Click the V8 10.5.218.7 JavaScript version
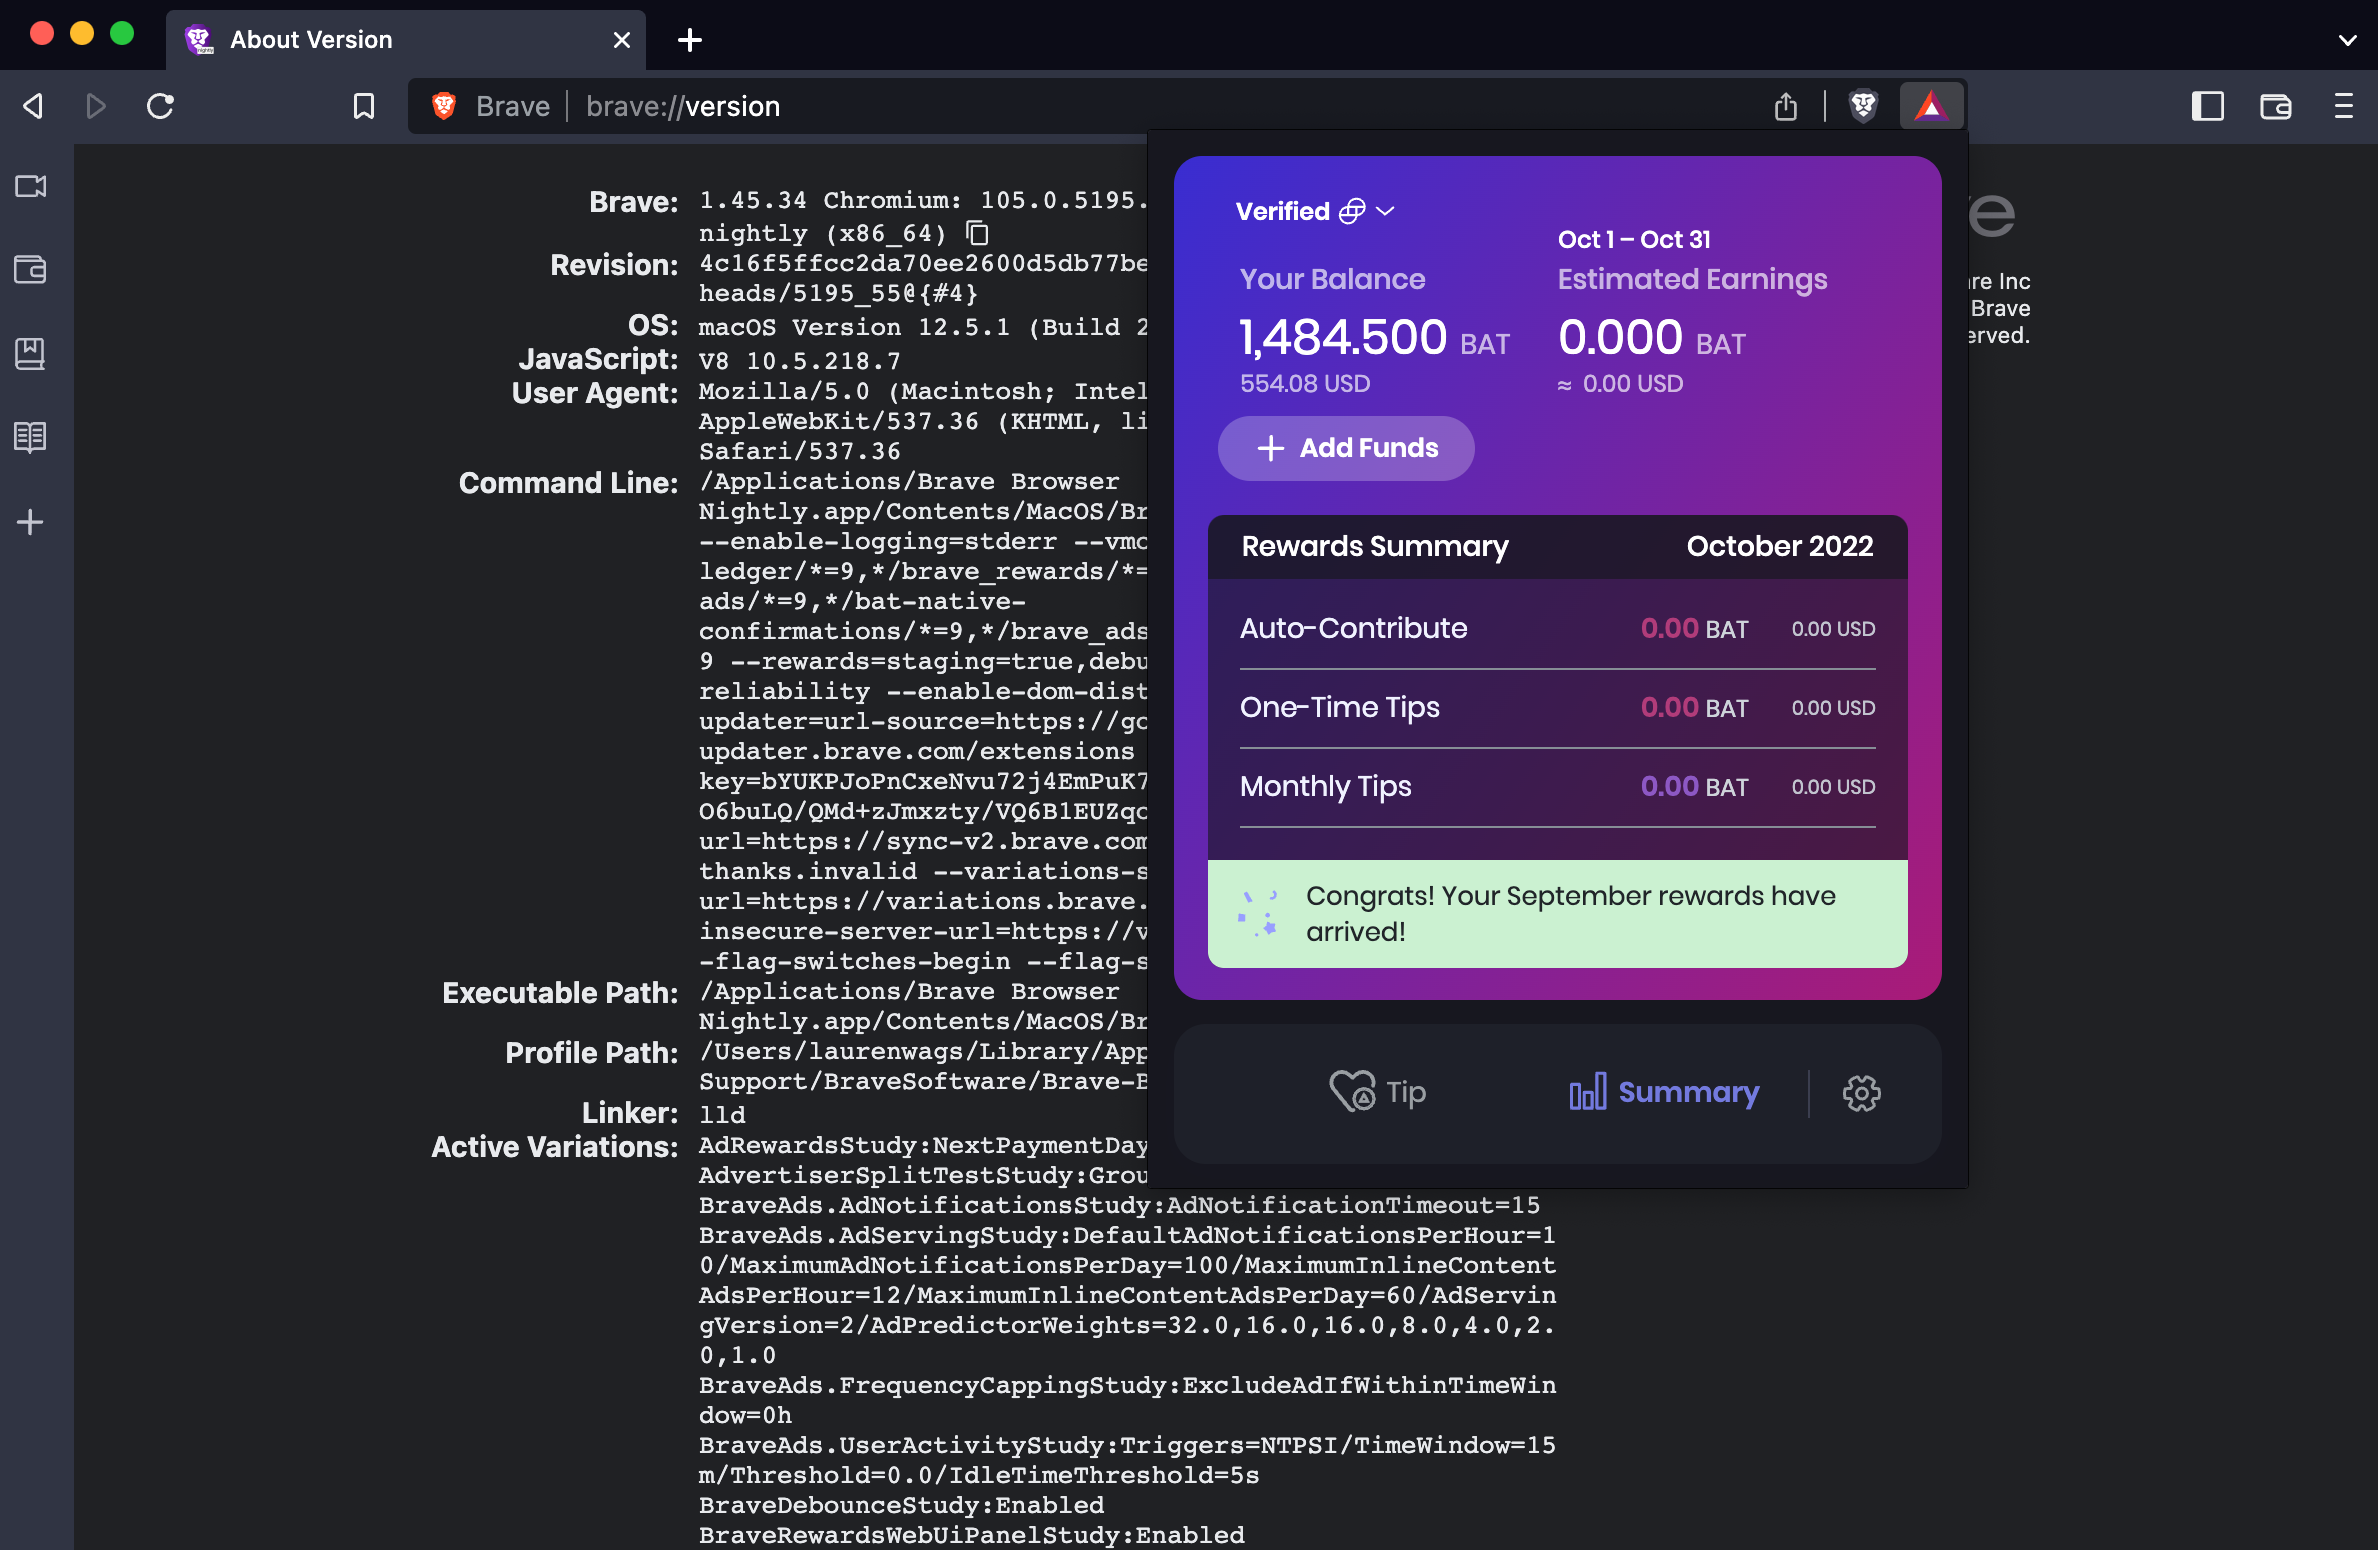The height and width of the screenshot is (1550, 2378). click(x=799, y=361)
